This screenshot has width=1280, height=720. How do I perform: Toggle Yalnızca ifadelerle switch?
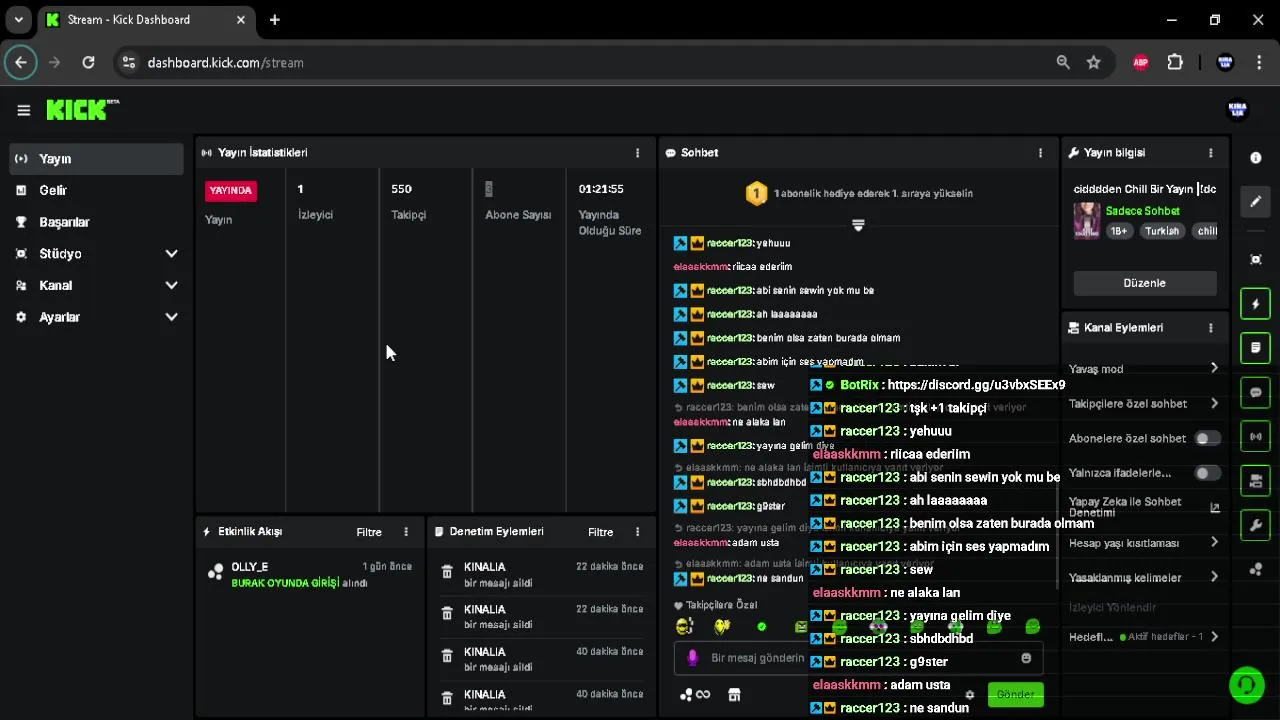1208,473
